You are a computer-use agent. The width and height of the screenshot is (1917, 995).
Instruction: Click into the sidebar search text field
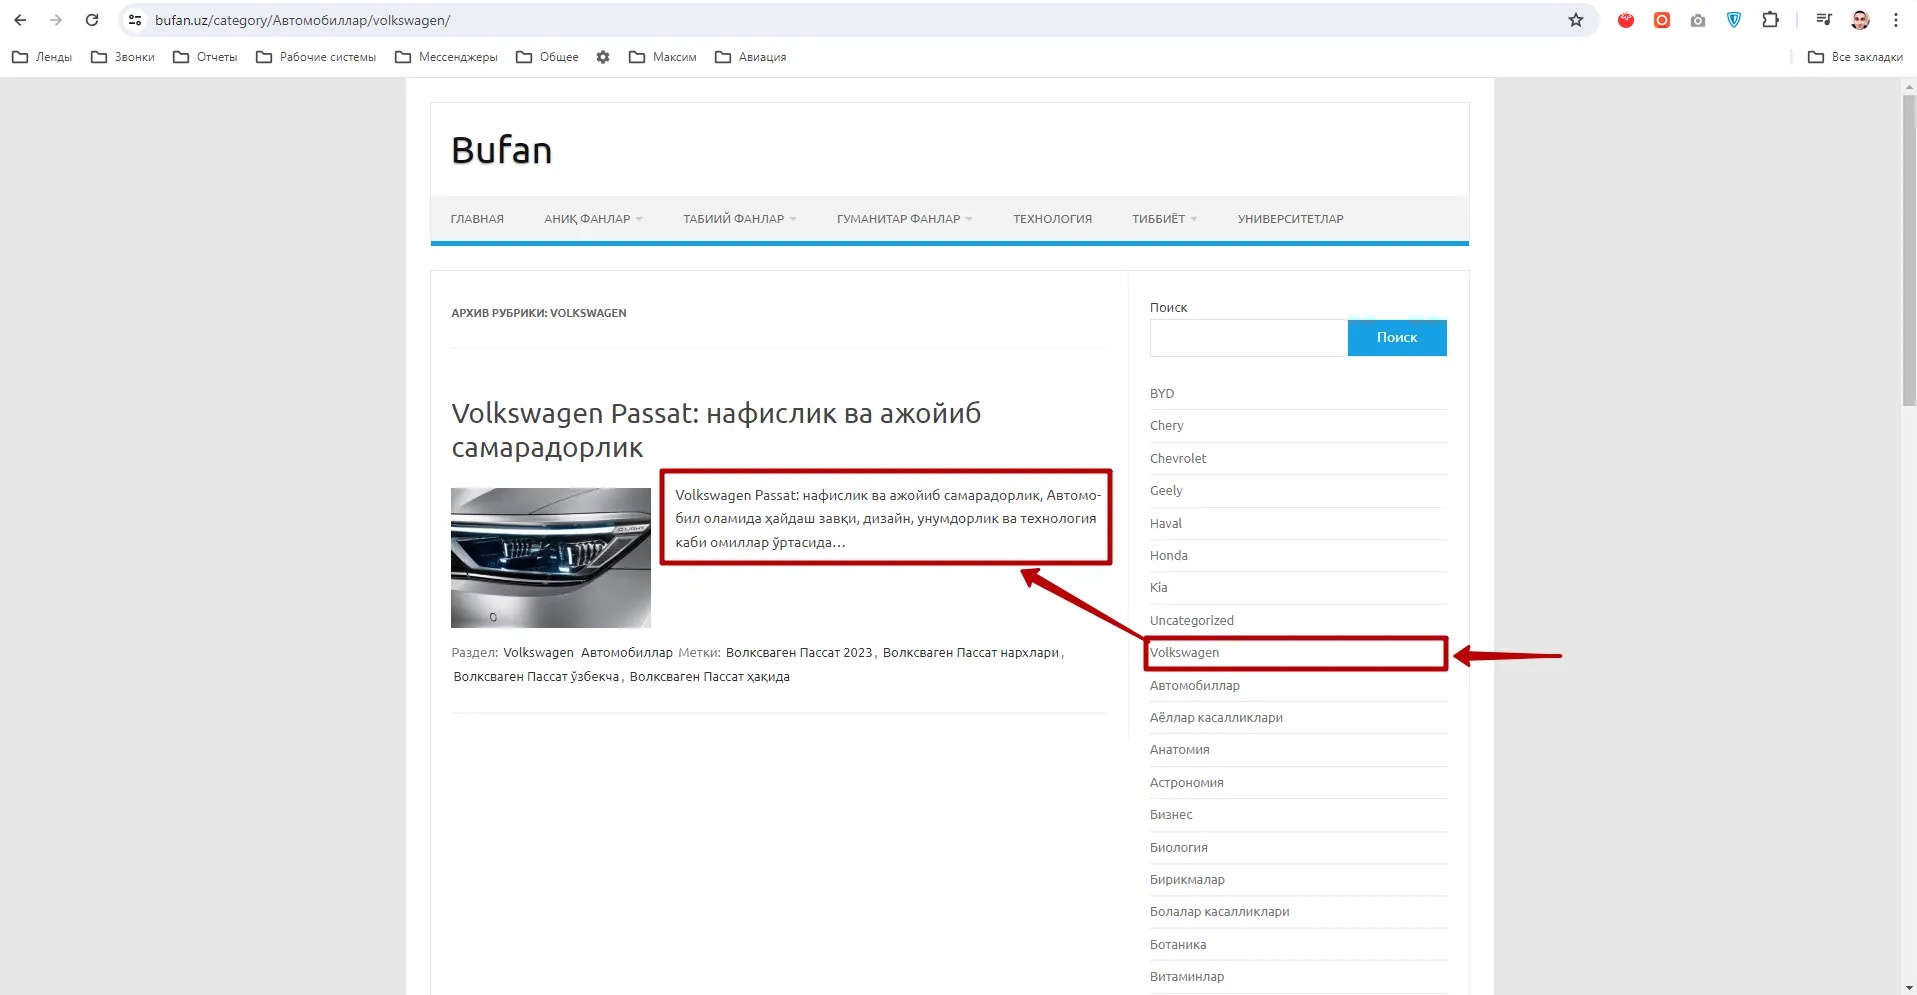[x=1248, y=338]
